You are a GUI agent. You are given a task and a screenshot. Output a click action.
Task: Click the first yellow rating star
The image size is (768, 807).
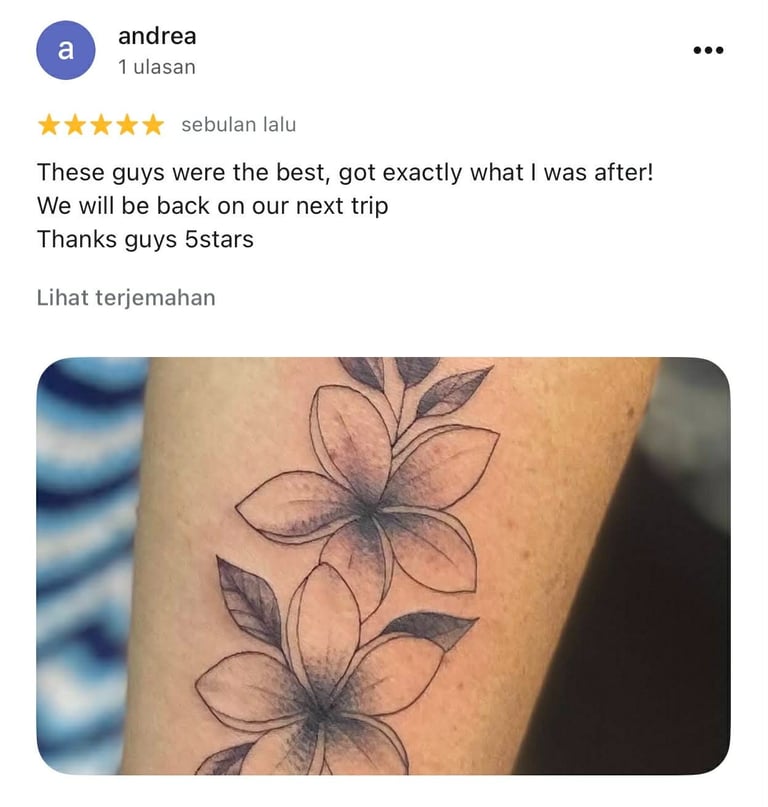click(x=49, y=125)
